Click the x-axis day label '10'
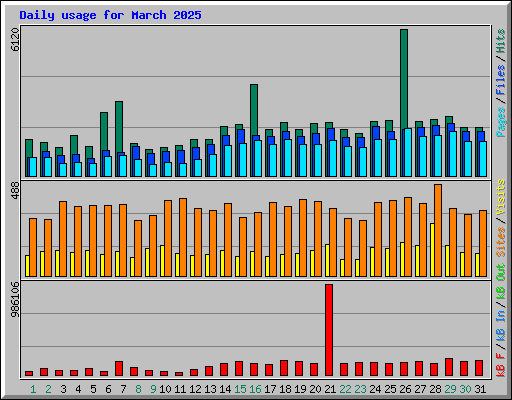 point(165,389)
